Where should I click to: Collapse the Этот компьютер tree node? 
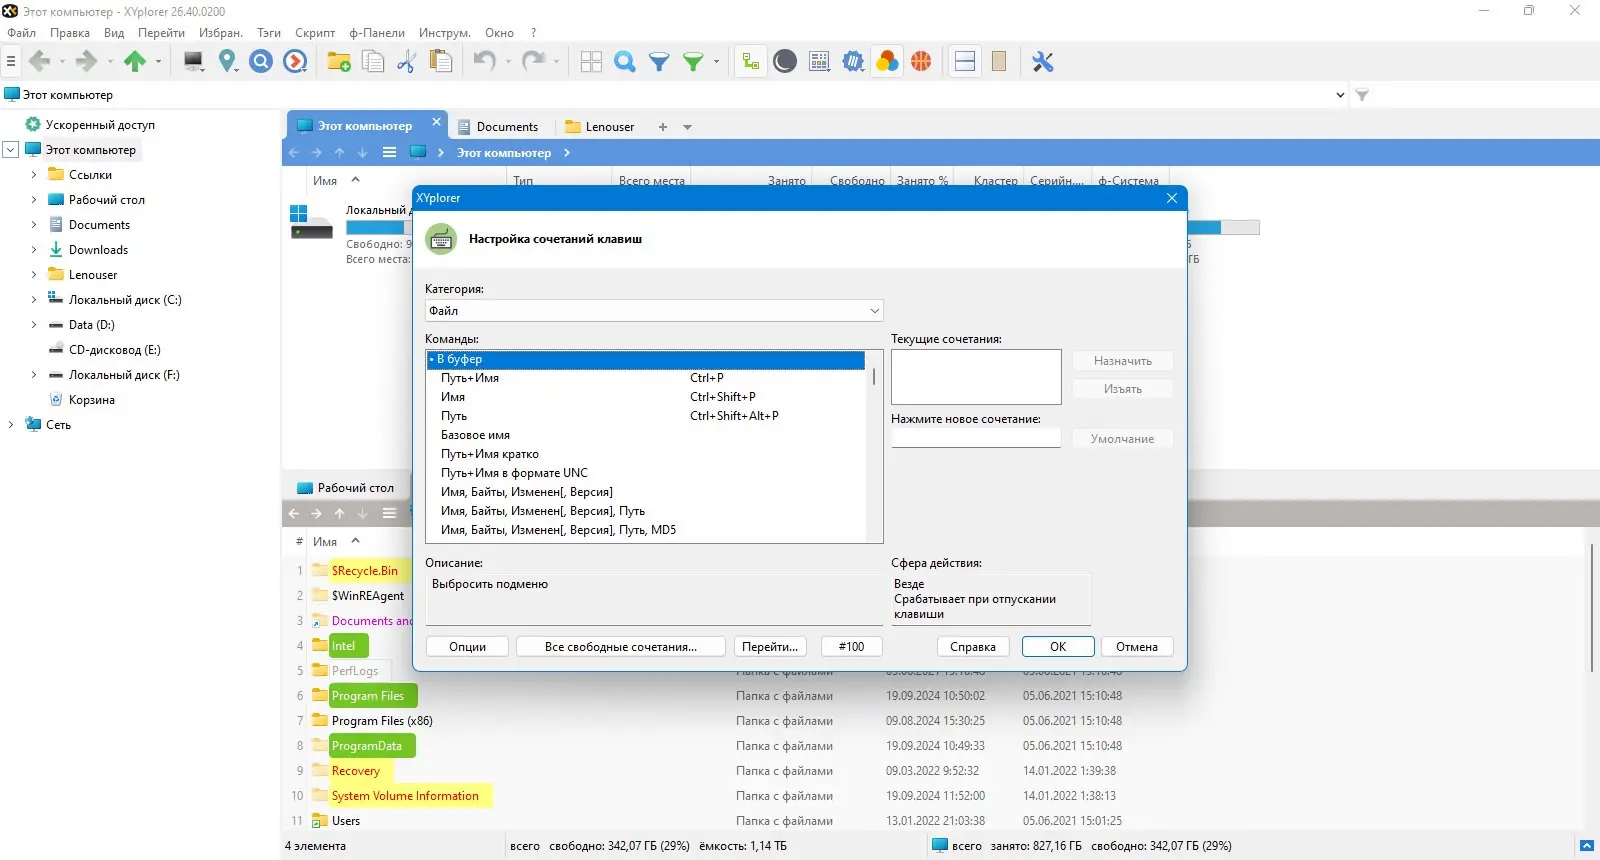click(x=11, y=150)
